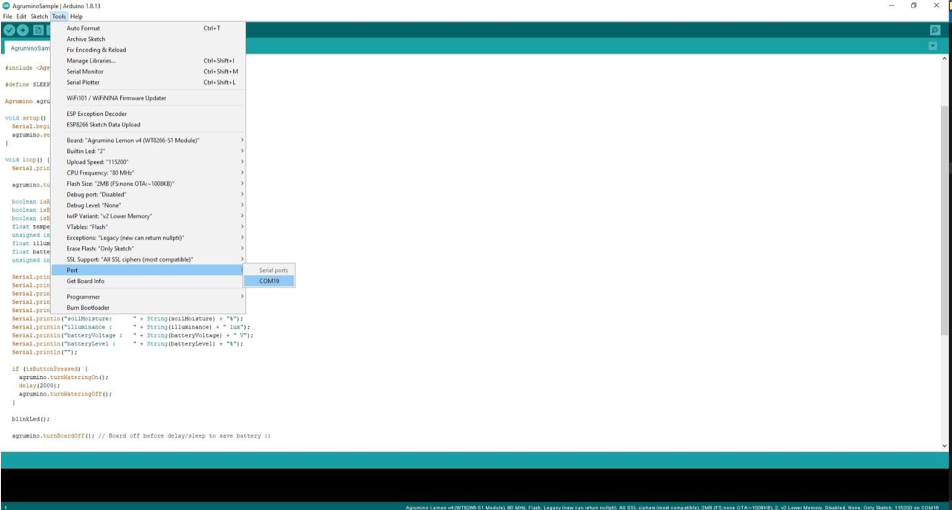Select Serial Plotter menu item

[83, 82]
